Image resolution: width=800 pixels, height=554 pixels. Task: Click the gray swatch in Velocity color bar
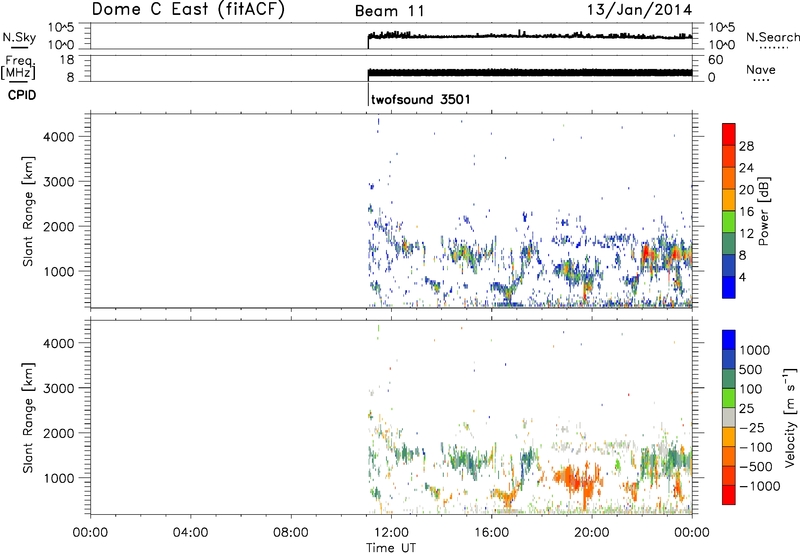(x=729, y=417)
